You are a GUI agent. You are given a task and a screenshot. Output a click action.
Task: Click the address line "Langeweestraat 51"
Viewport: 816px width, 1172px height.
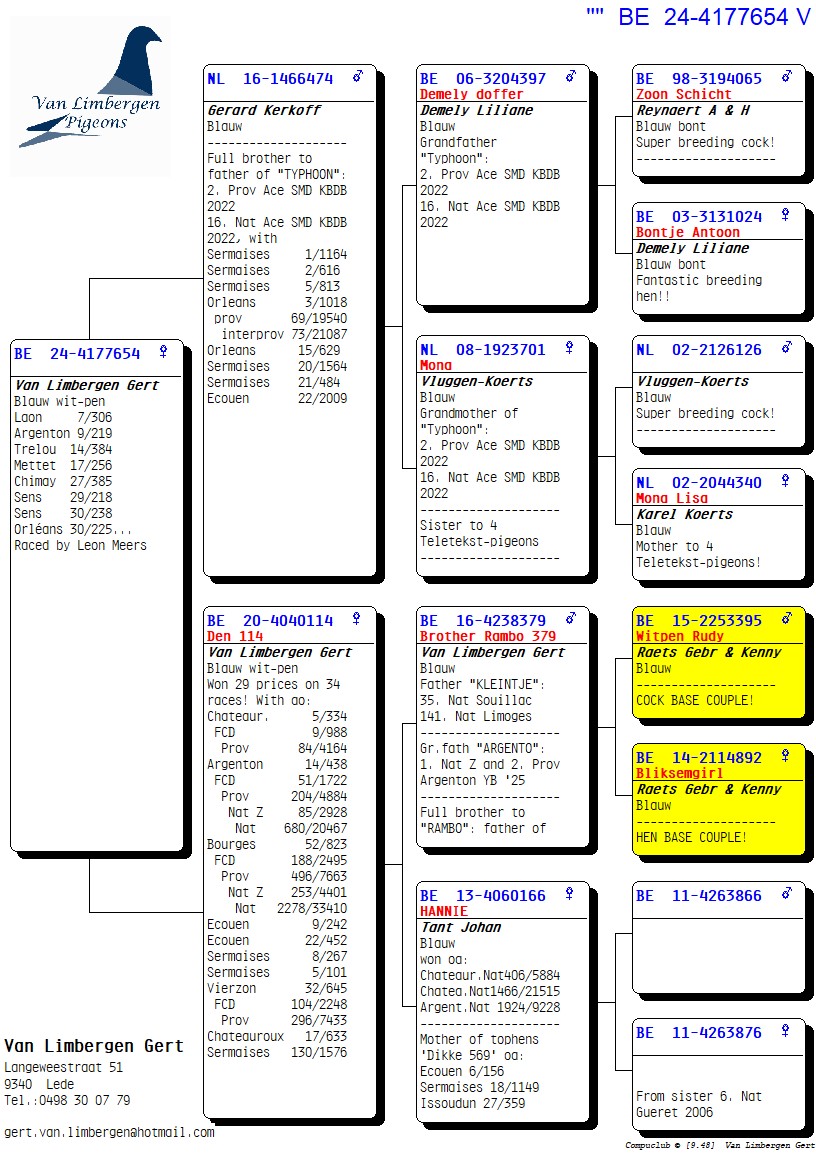click(63, 1068)
